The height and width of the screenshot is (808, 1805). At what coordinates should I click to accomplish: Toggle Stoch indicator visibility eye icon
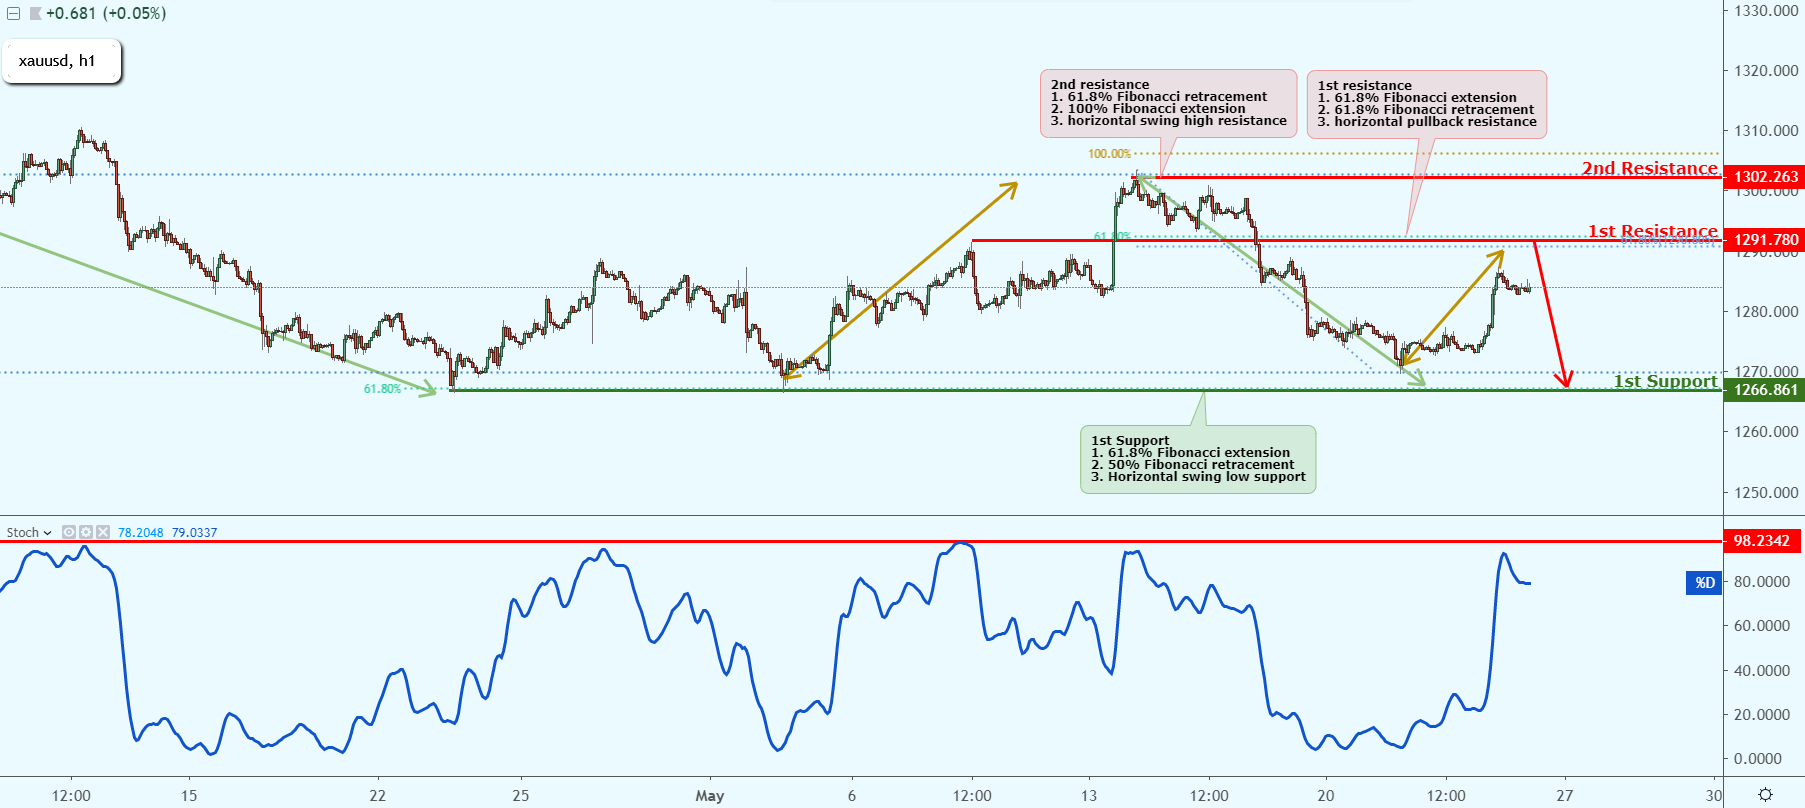pyautogui.click(x=69, y=532)
